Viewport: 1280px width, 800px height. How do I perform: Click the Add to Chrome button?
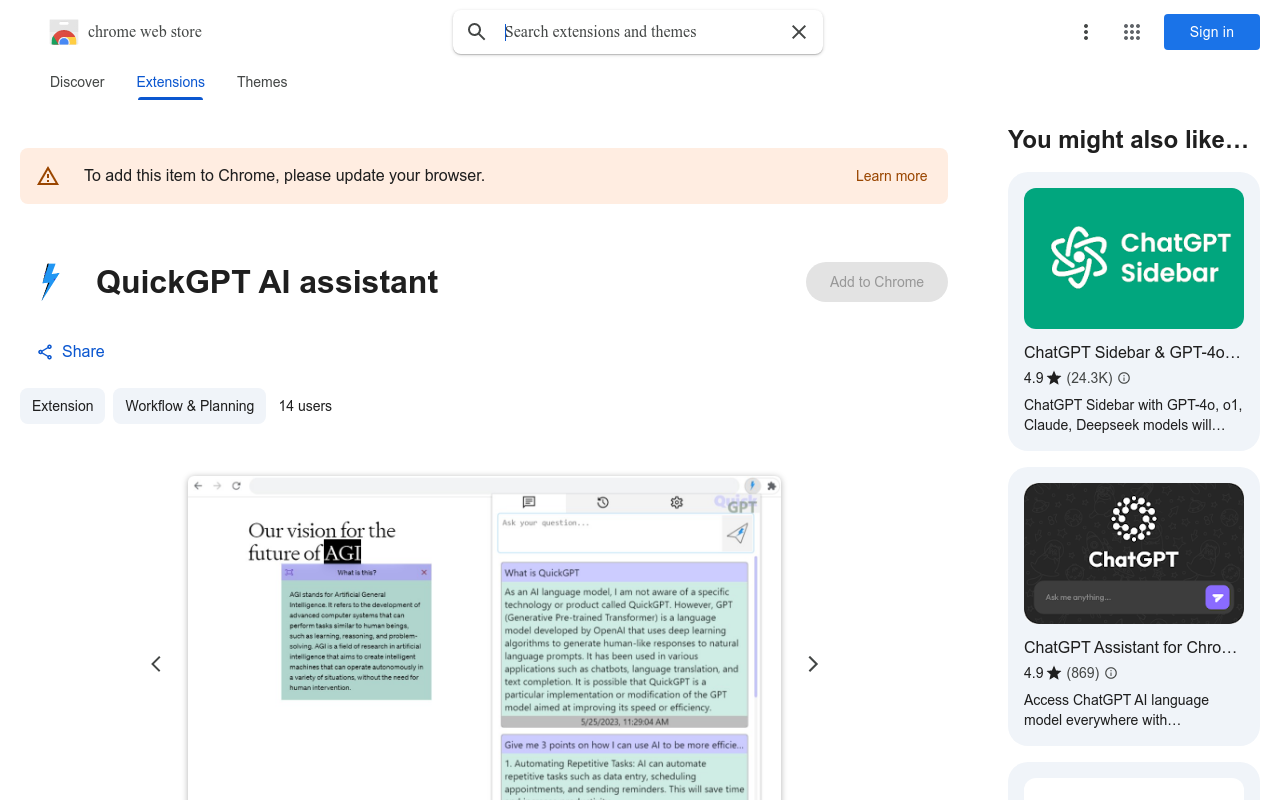pyautogui.click(x=877, y=282)
